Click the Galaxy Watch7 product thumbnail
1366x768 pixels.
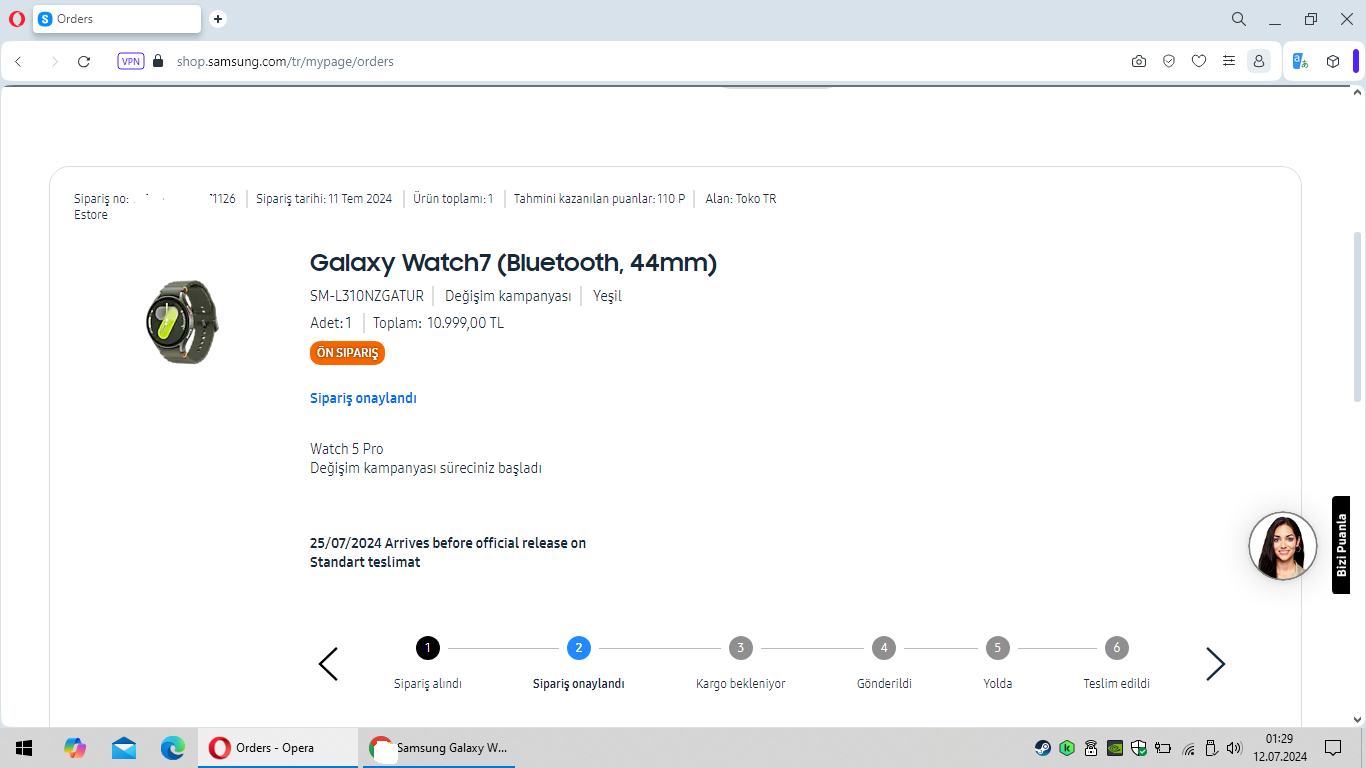pos(182,322)
